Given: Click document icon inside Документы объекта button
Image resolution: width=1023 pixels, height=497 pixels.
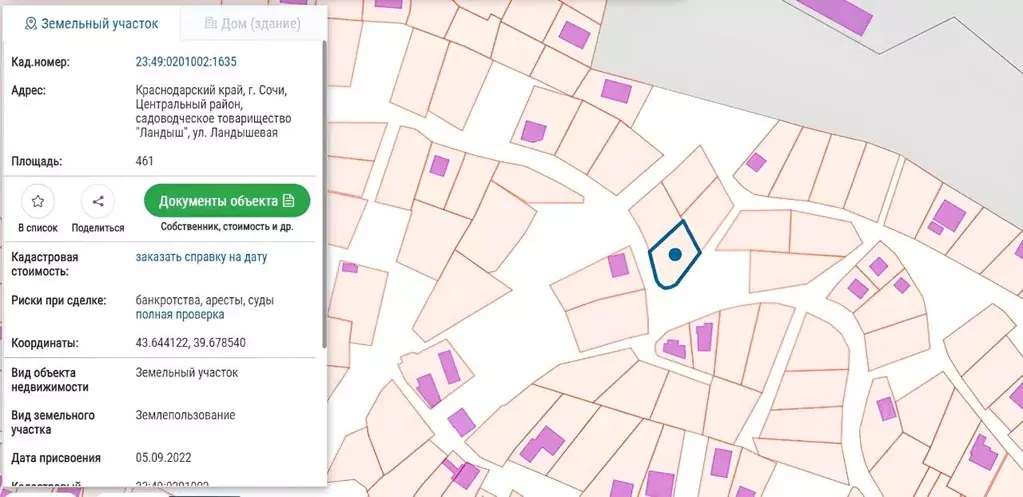Looking at the screenshot, I should click(x=288, y=201).
